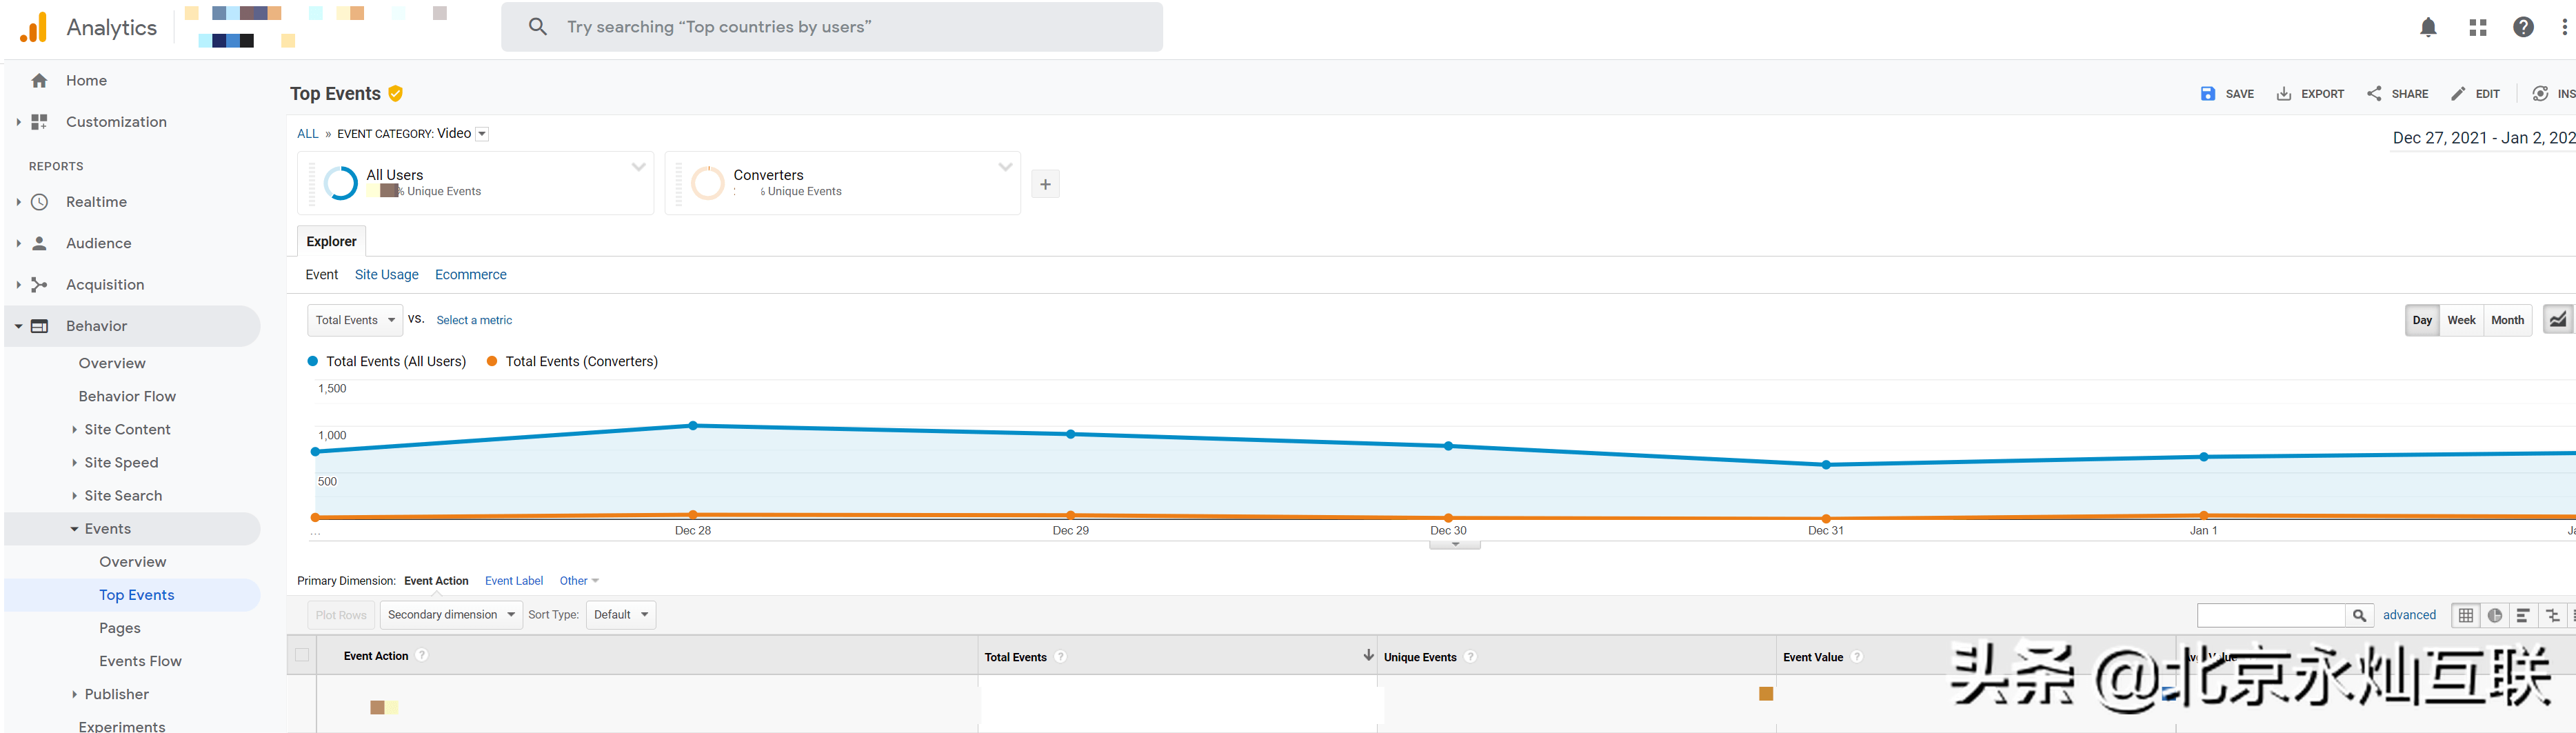Select the Performance bars view icon
Screen dimensions: 2576x733
click(x=2523, y=616)
